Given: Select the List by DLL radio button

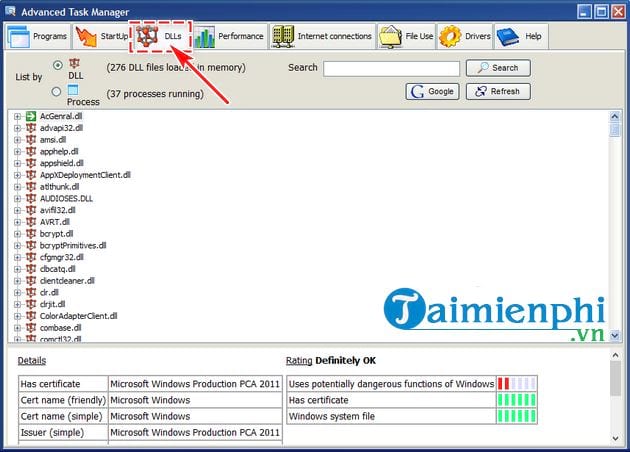Looking at the screenshot, I should point(58,65).
